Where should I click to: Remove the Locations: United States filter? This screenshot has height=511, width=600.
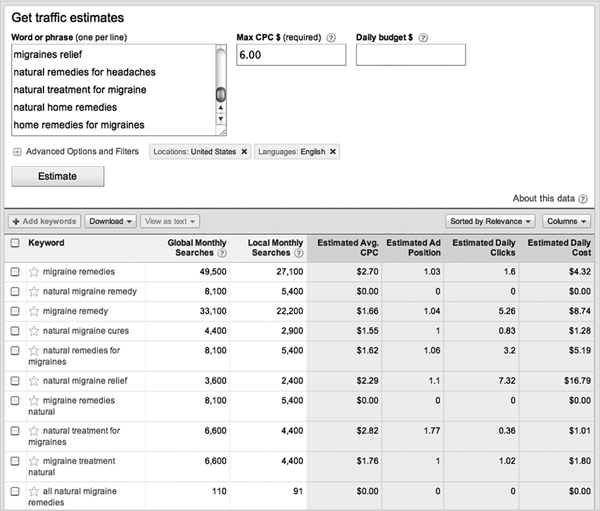click(244, 152)
